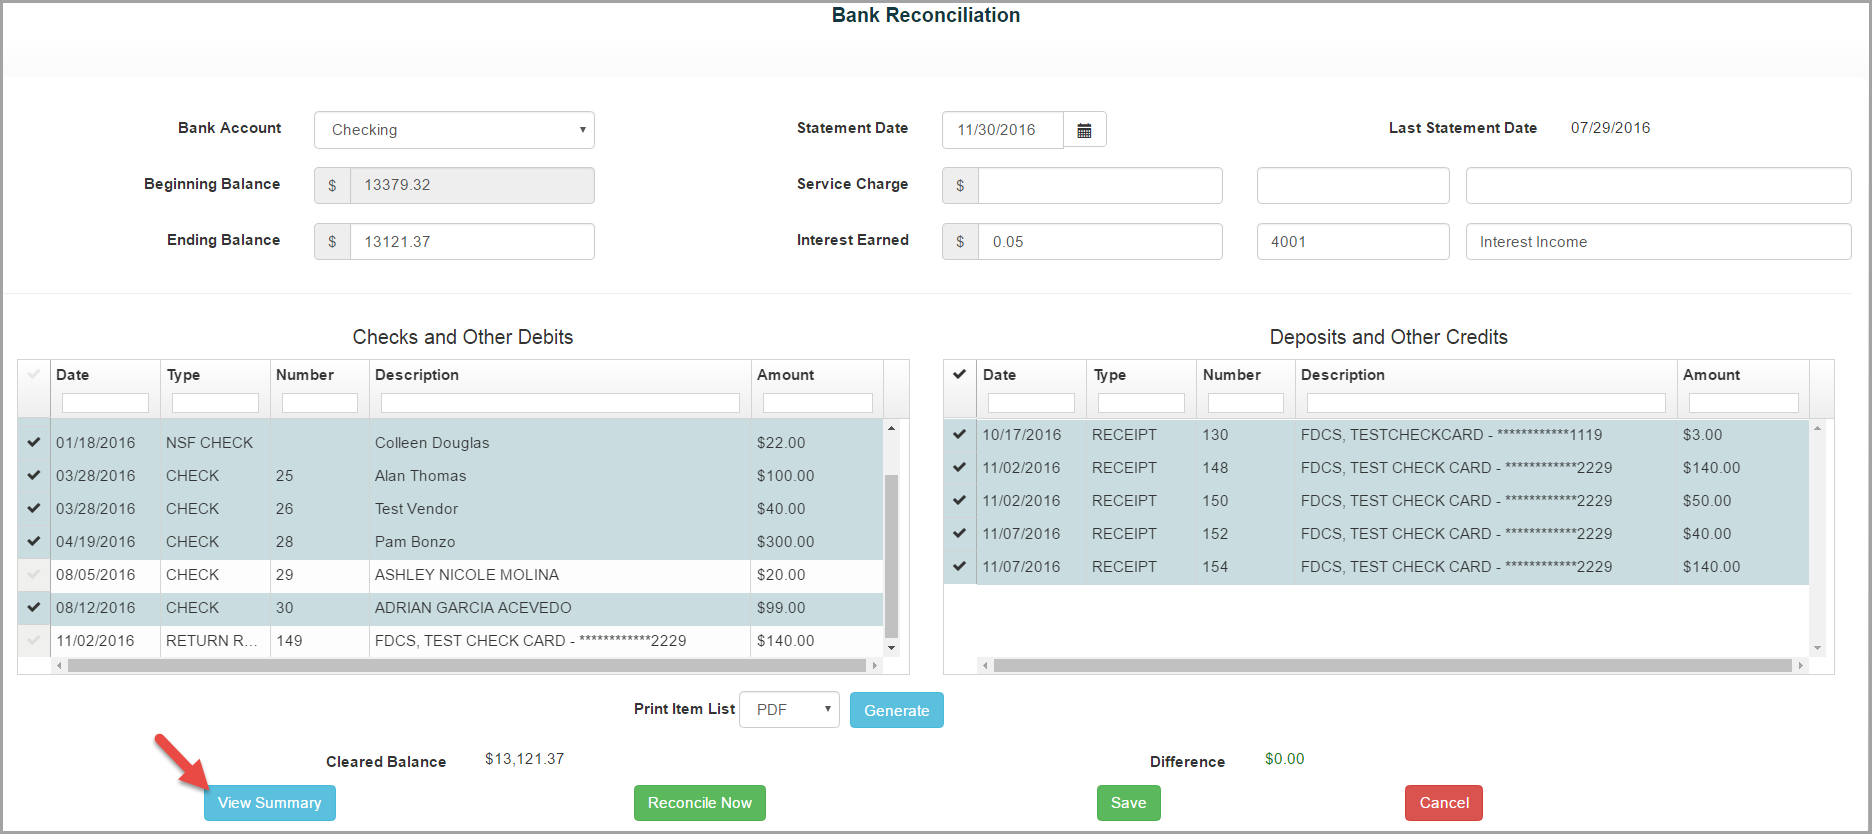Generate the print item list
The width and height of the screenshot is (1872, 834).
tap(897, 710)
